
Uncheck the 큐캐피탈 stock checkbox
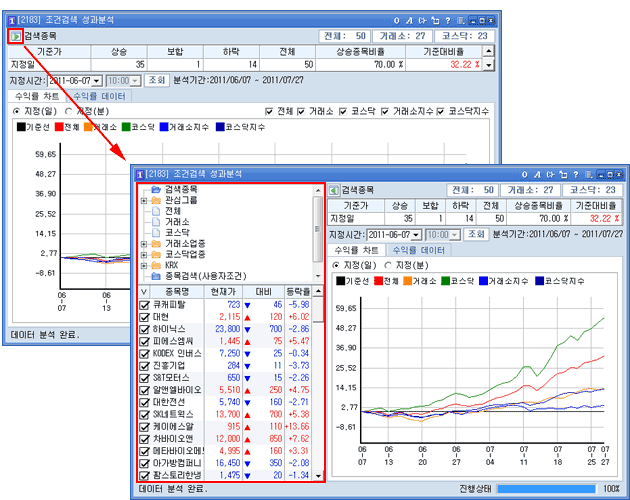145,304
